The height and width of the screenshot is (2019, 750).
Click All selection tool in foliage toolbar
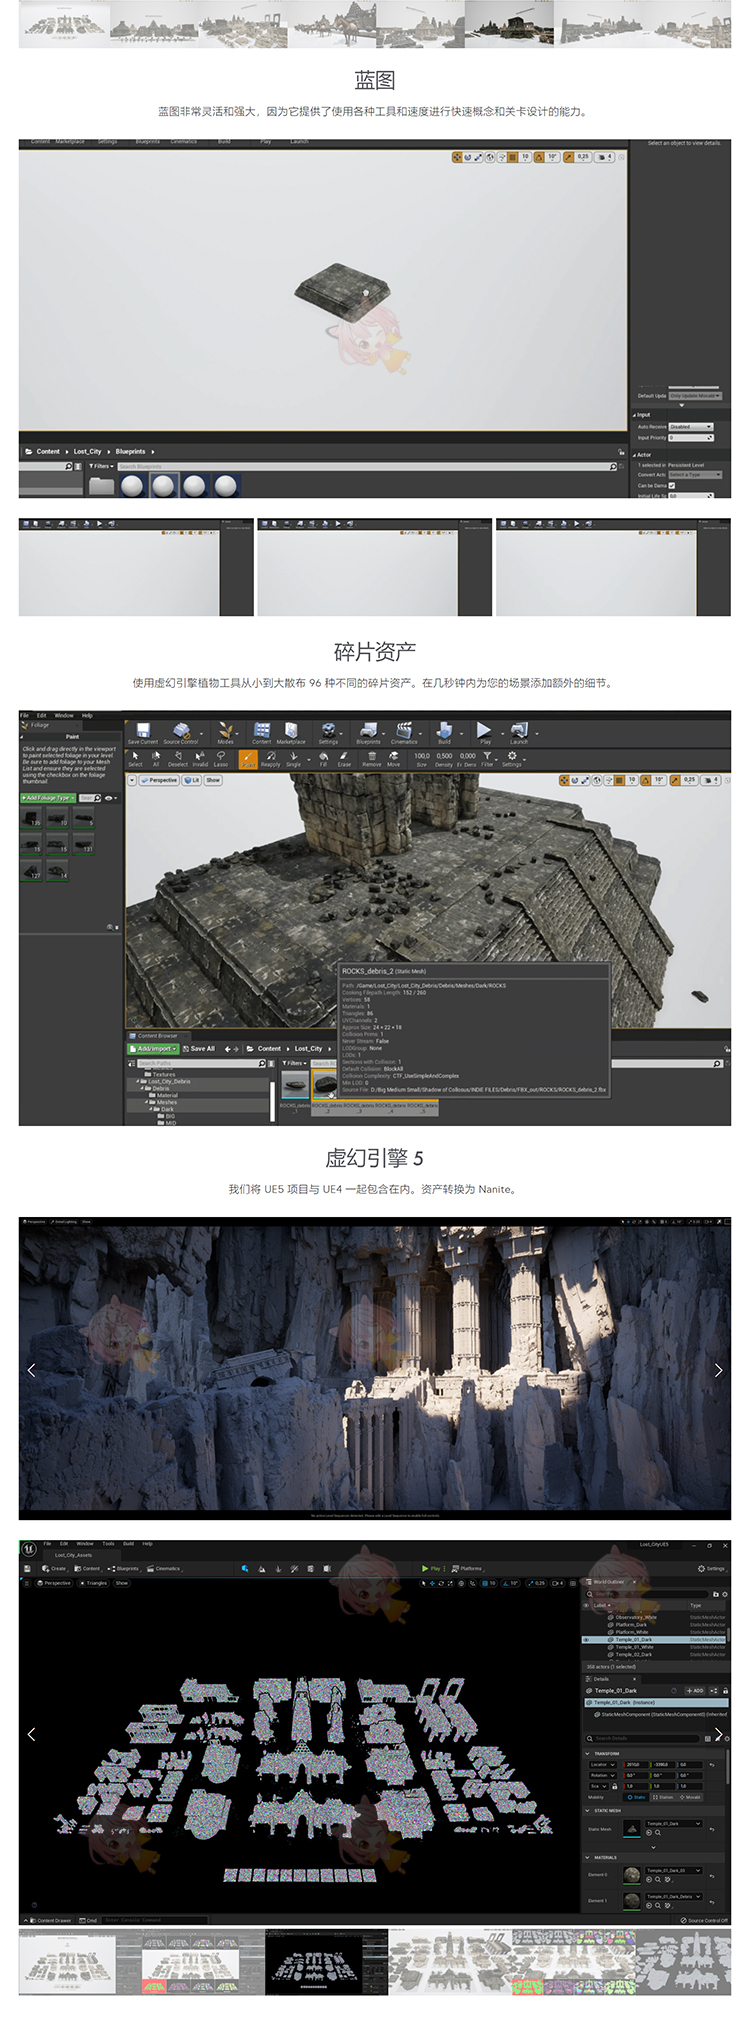click(x=156, y=759)
